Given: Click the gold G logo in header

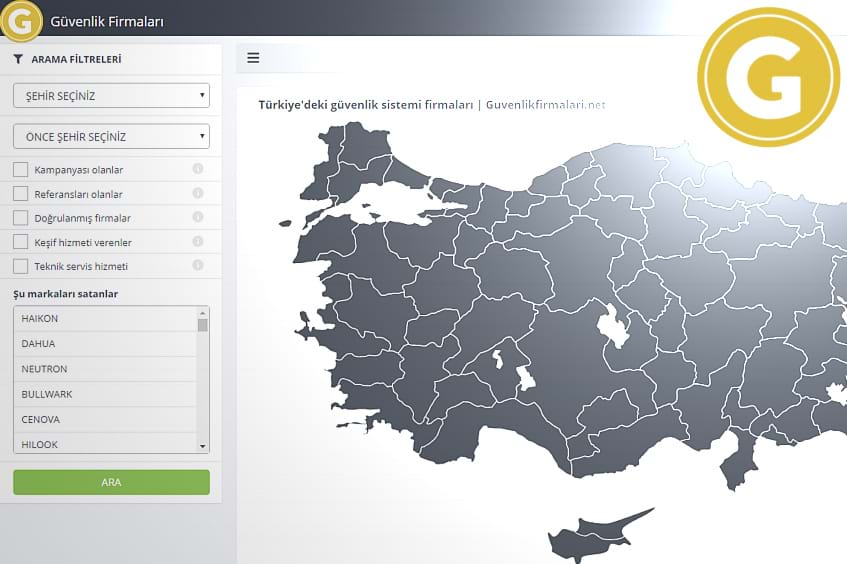Looking at the screenshot, I should 21,20.
